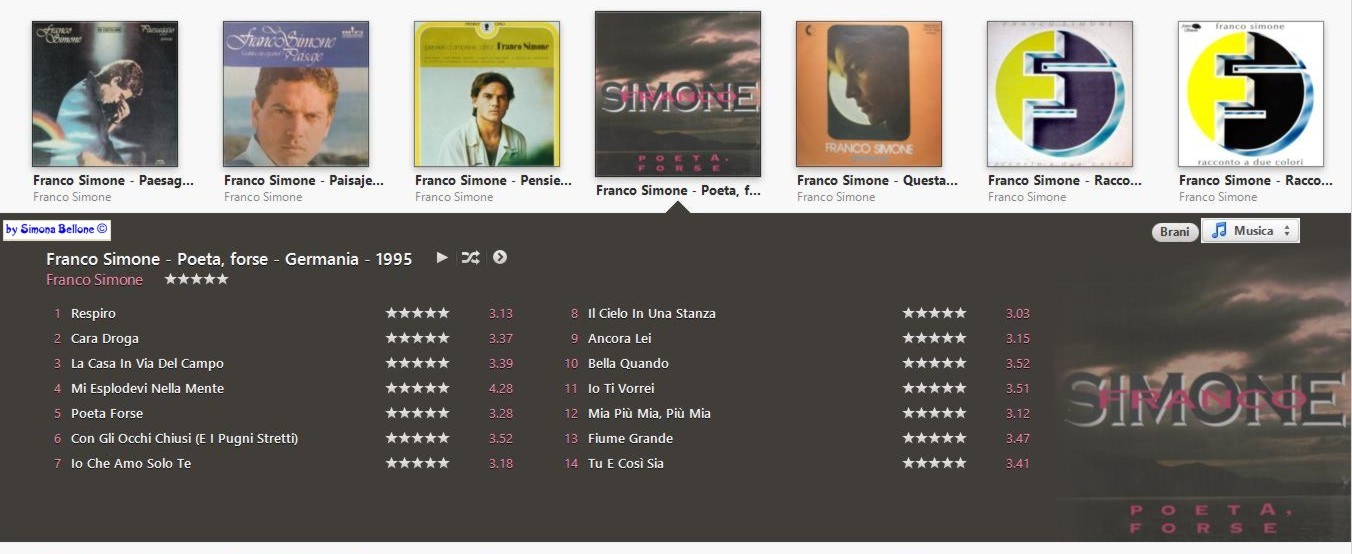This screenshot has height=554, width=1352.
Task: Open the Questa album artwork
Action: 869,94
